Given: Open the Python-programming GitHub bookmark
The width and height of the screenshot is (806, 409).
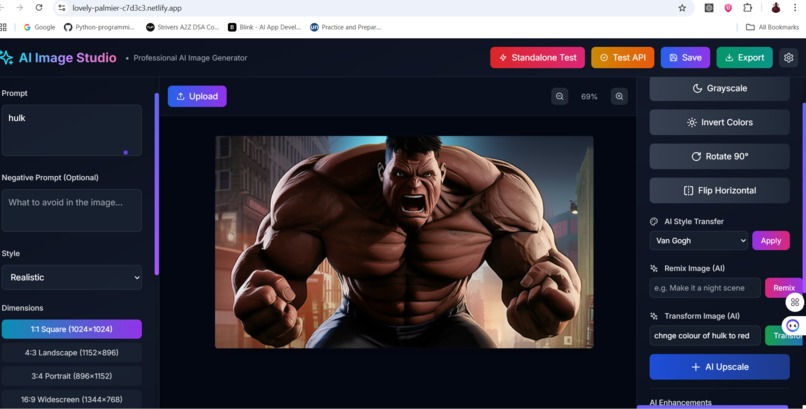Looking at the screenshot, I should (99, 27).
